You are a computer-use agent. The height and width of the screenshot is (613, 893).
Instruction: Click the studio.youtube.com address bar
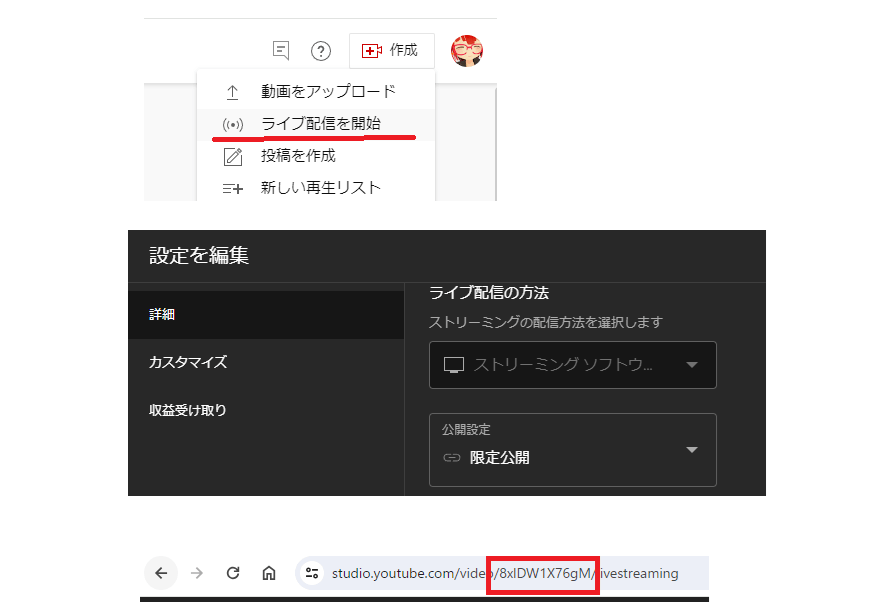502,573
